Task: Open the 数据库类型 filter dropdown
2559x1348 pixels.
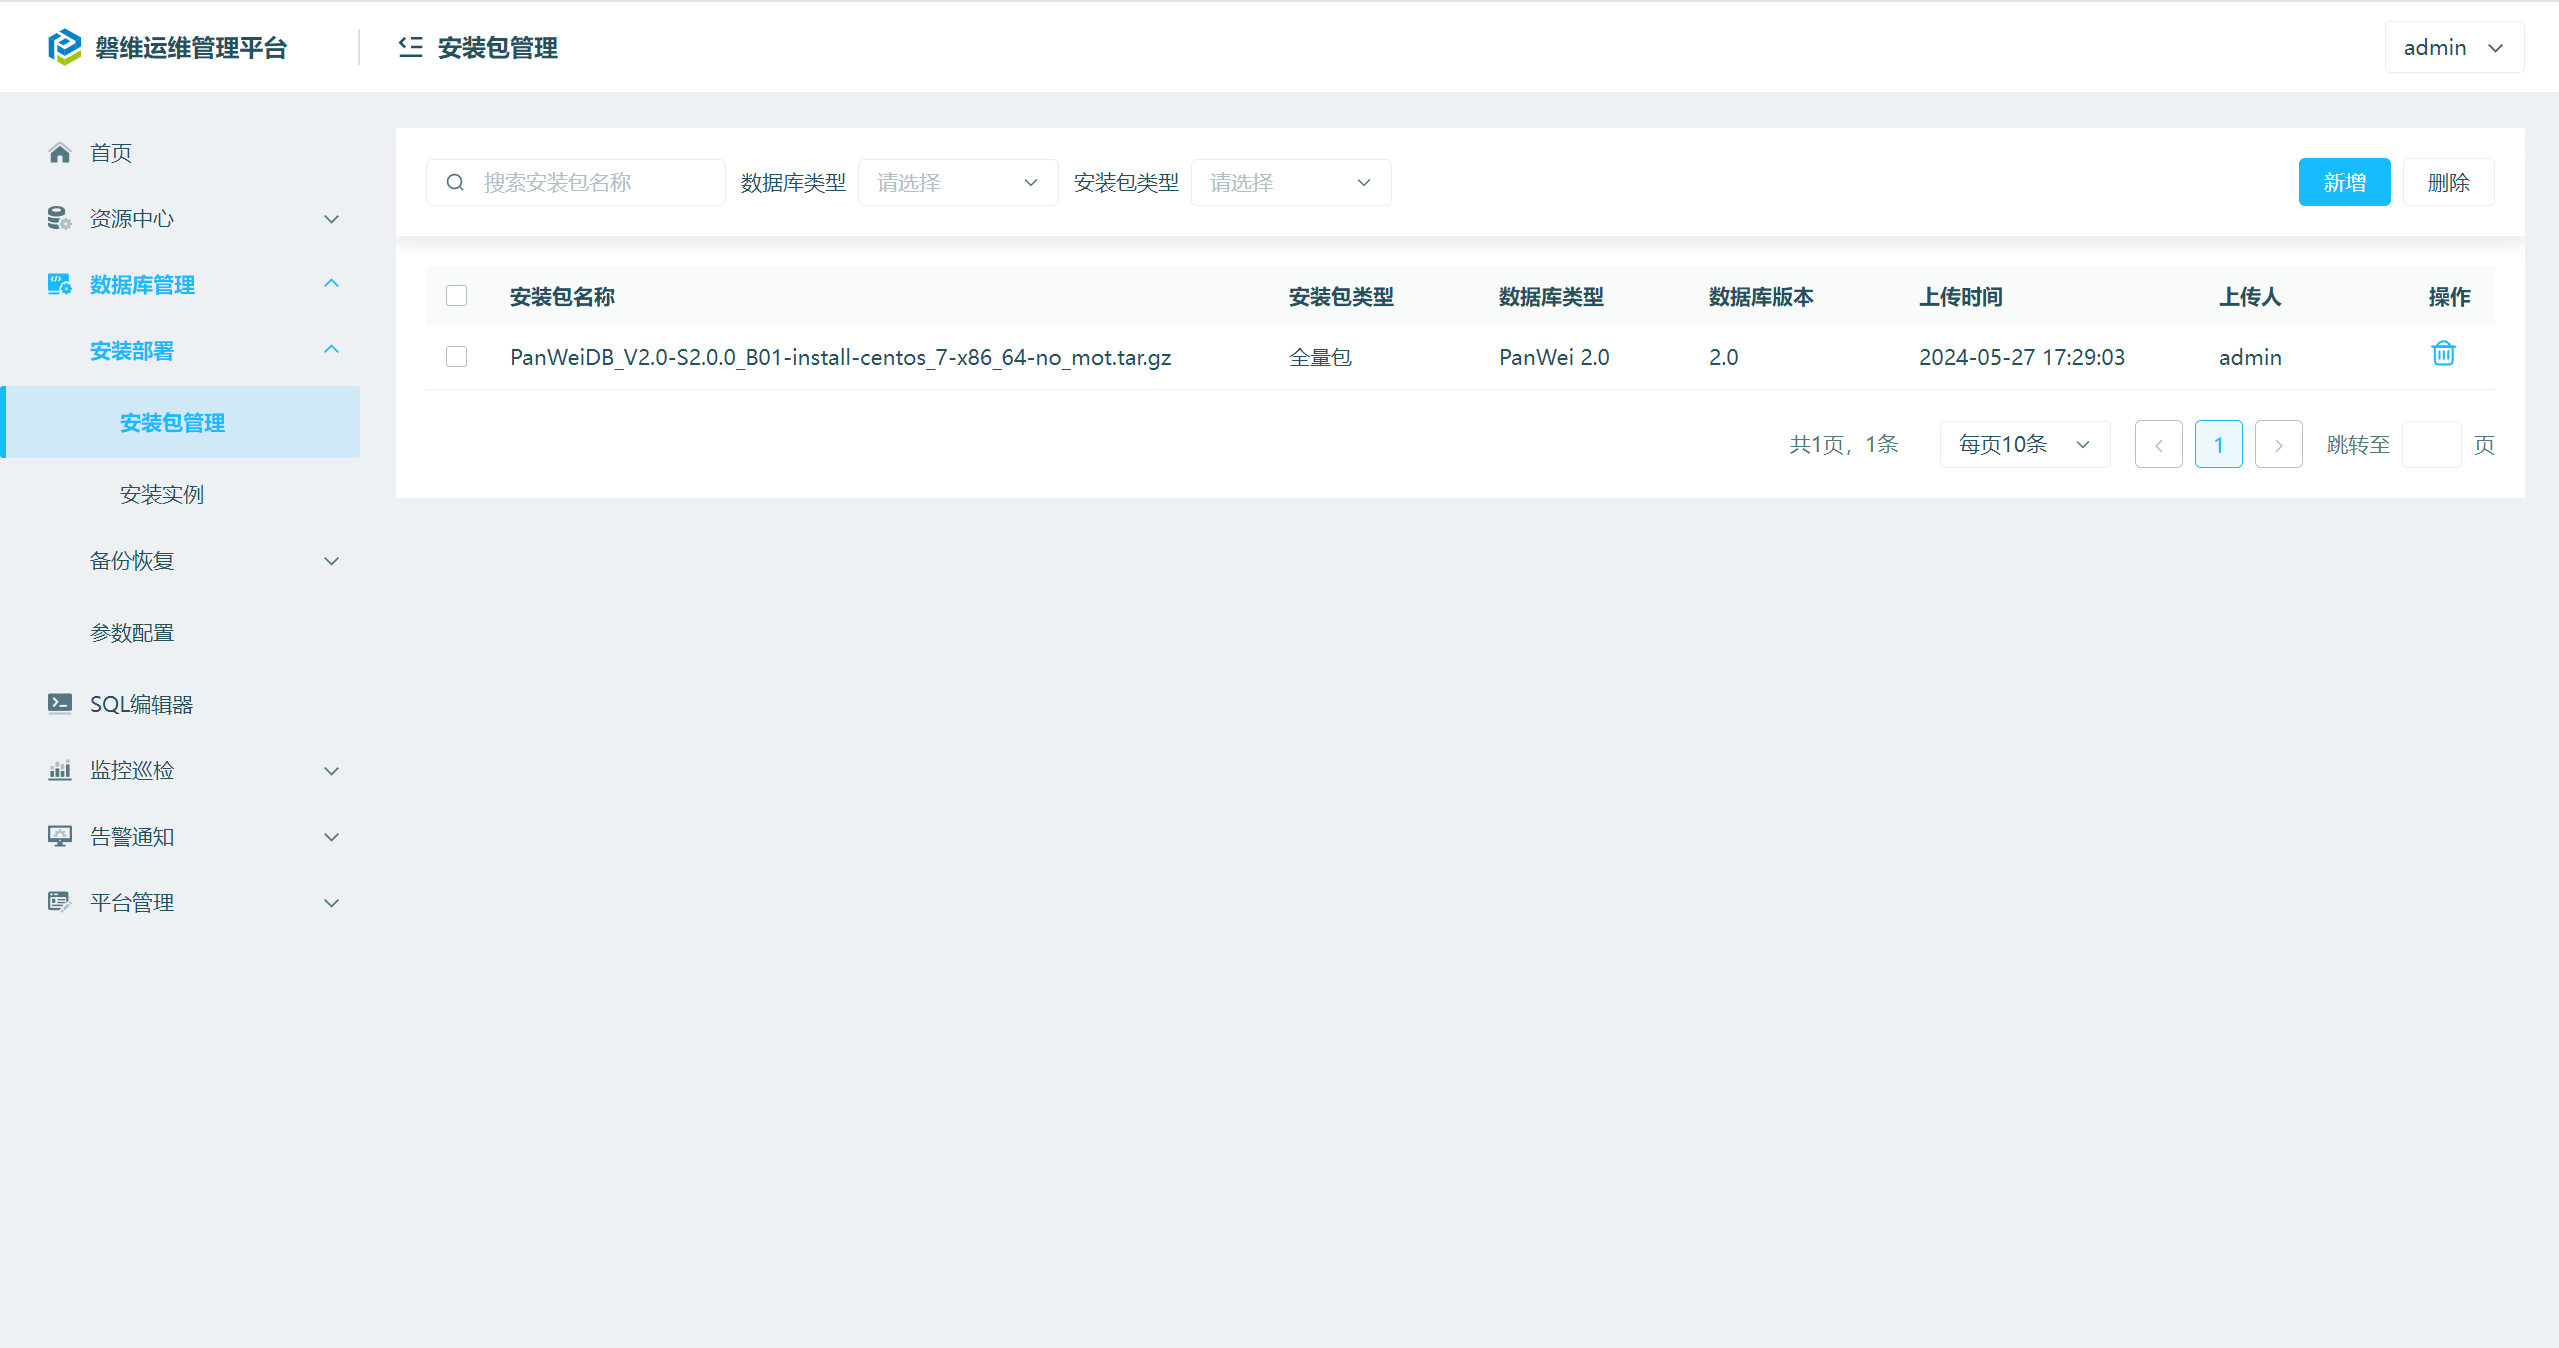Action: pos(957,183)
